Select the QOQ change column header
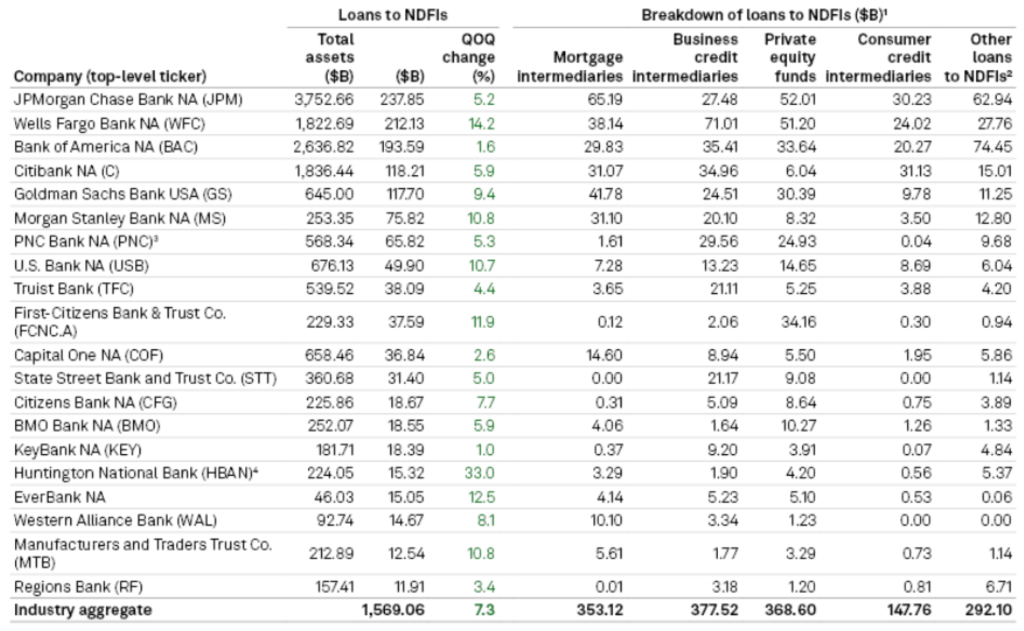This screenshot has width=1024, height=631. [x=468, y=57]
